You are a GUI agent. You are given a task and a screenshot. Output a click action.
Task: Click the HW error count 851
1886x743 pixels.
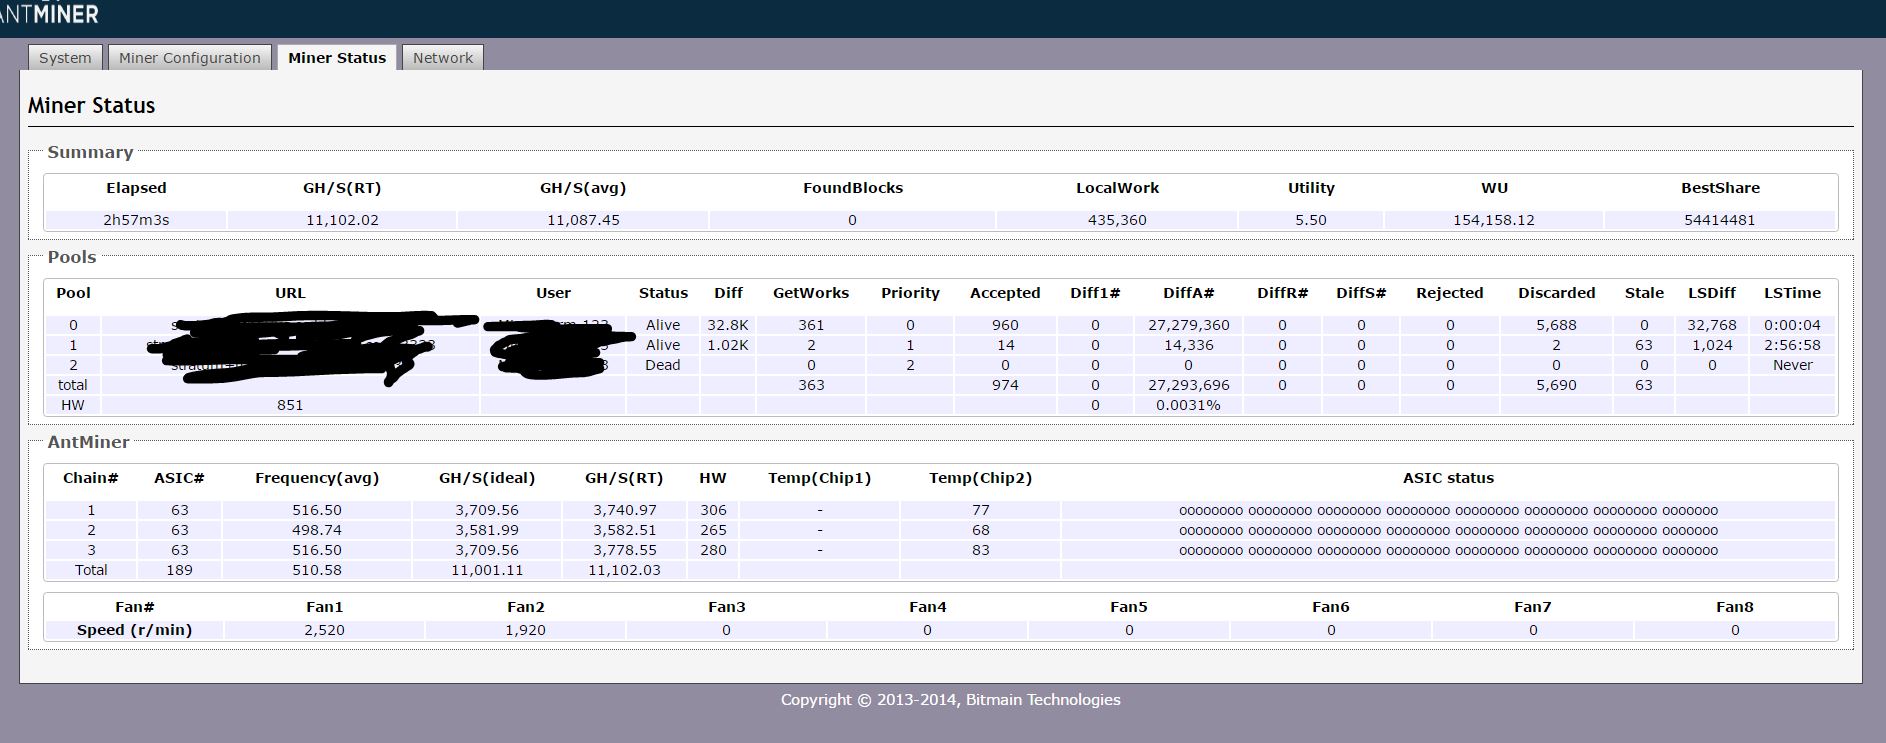point(290,405)
